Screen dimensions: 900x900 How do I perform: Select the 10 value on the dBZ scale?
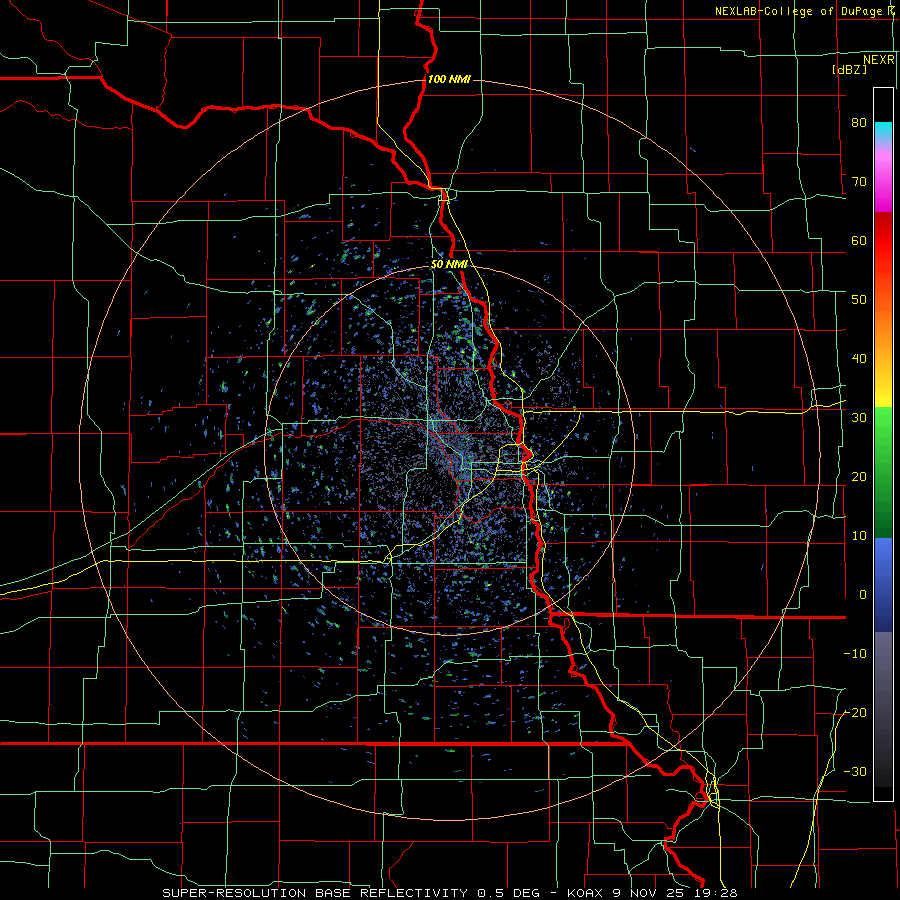tap(859, 536)
